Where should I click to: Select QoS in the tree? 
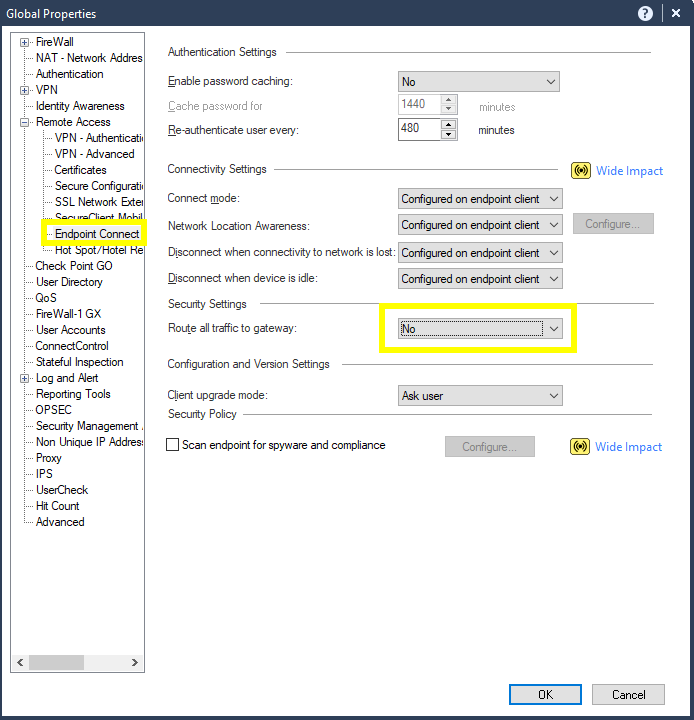(x=46, y=298)
